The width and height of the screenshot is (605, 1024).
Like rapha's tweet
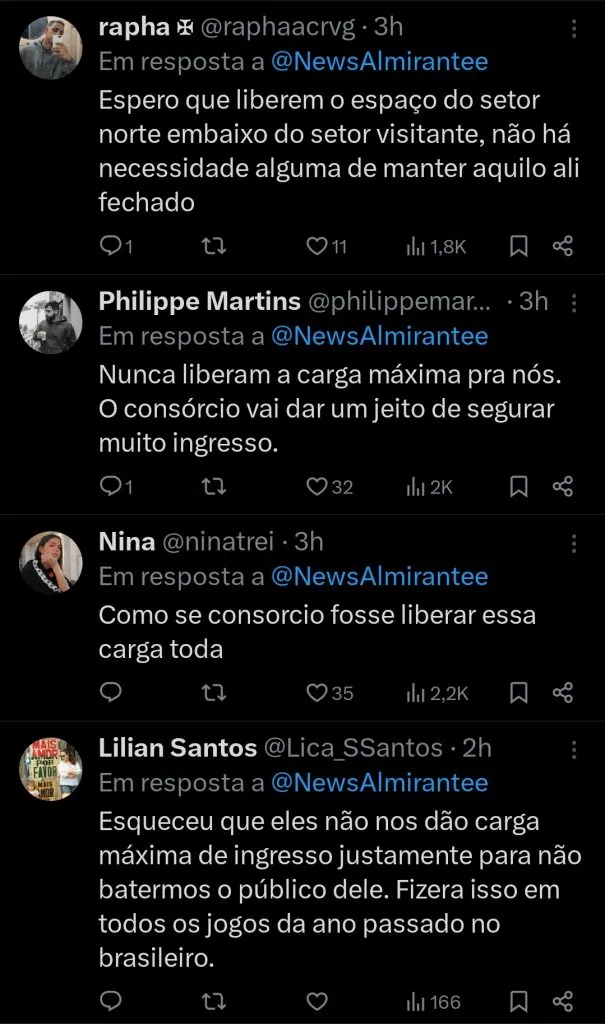[317, 247]
